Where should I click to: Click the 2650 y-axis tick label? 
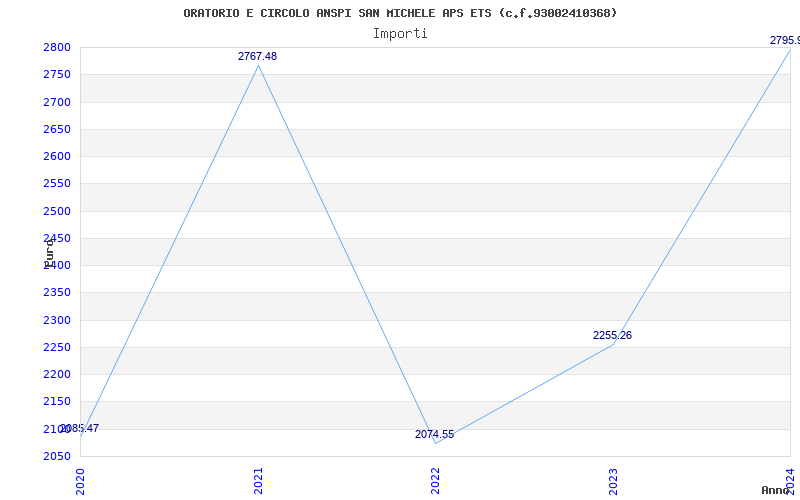pyautogui.click(x=57, y=130)
